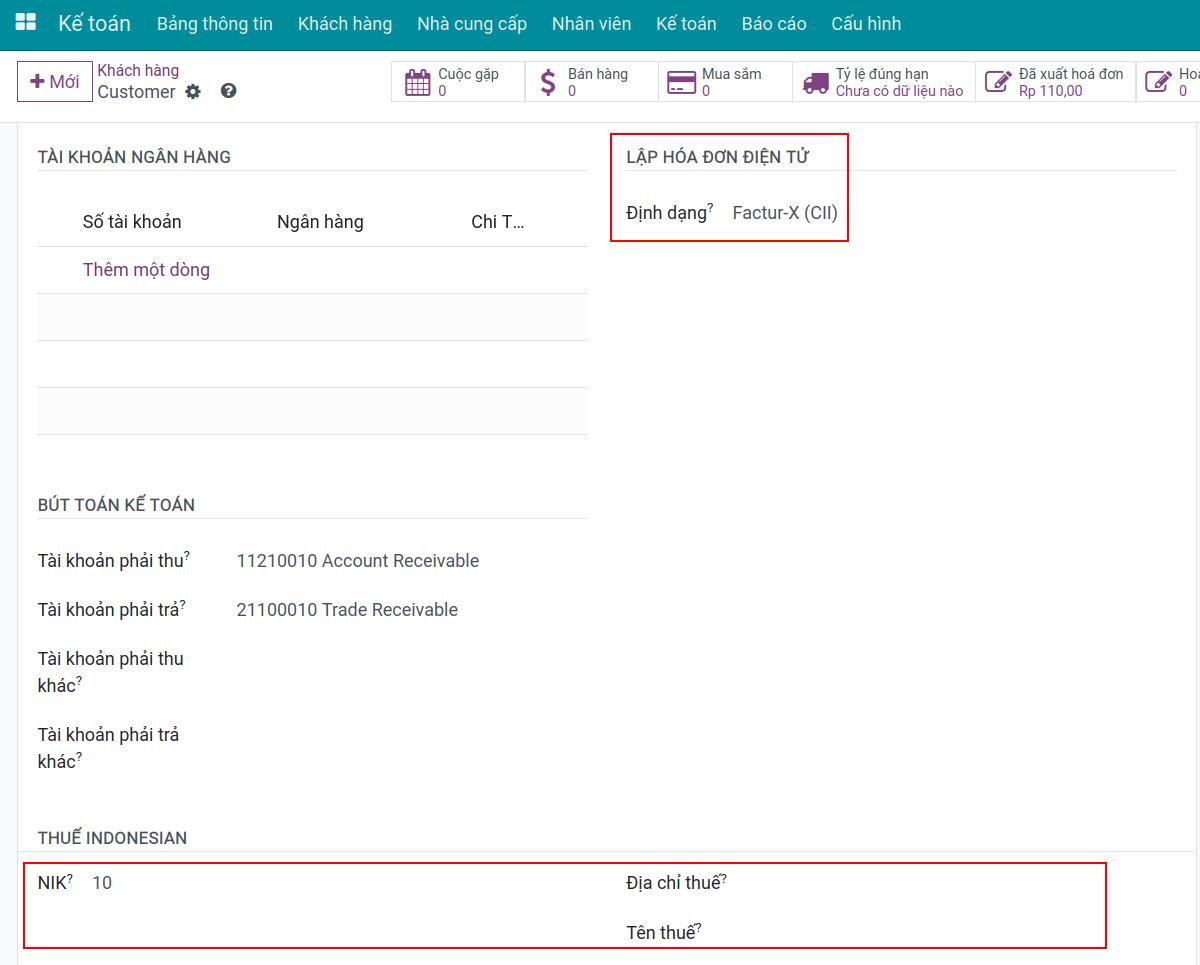Open the gear actions menu beside Customer
Viewport: 1200px width, 965px height.
tap(193, 92)
